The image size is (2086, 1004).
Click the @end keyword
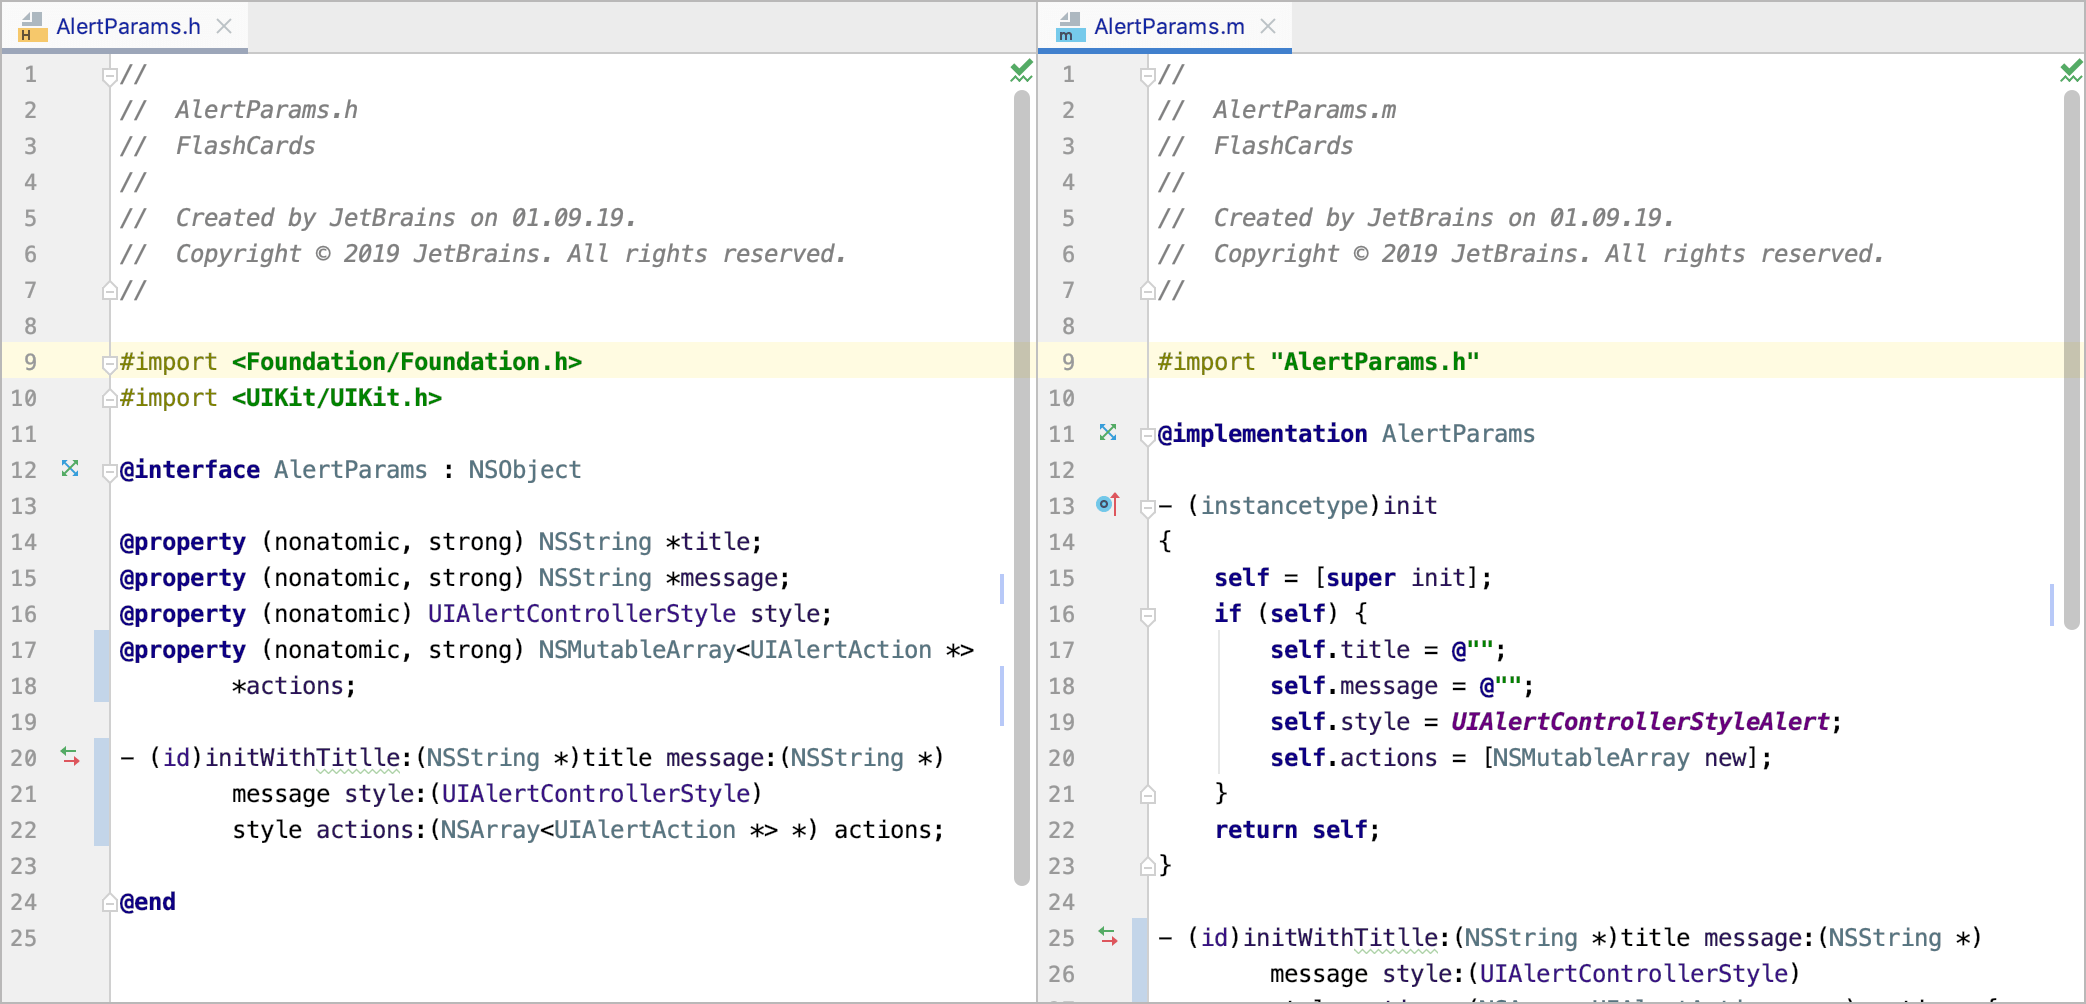[x=148, y=902]
